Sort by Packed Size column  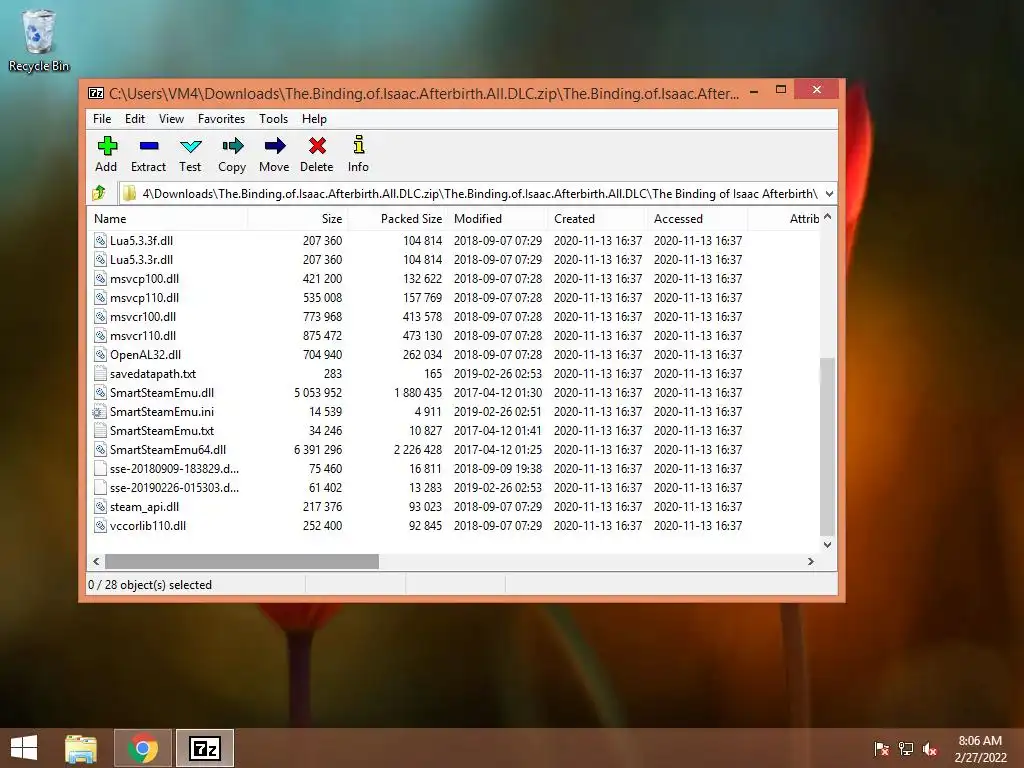(x=398, y=219)
